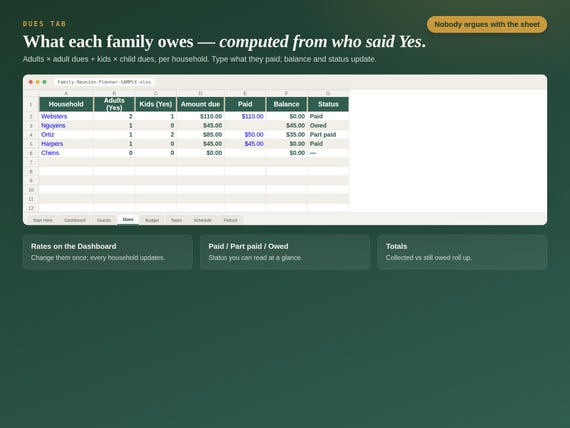This screenshot has height=428, width=570.
Task: Click the Household column header cell
Action: point(66,104)
